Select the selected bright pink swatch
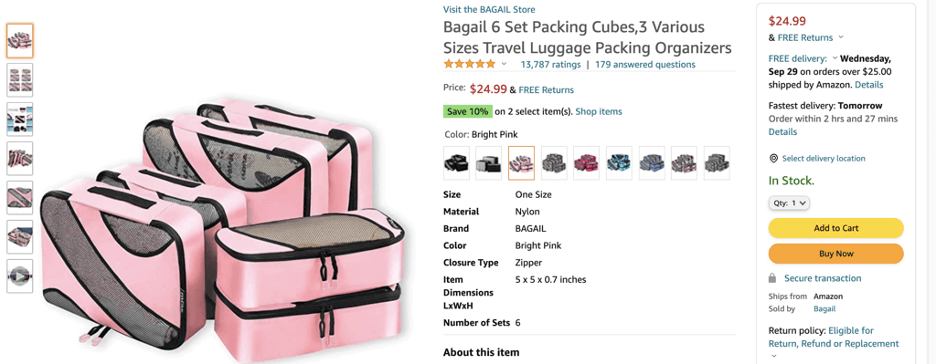The width and height of the screenshot is (936, 364). click(x=521, y=163)
